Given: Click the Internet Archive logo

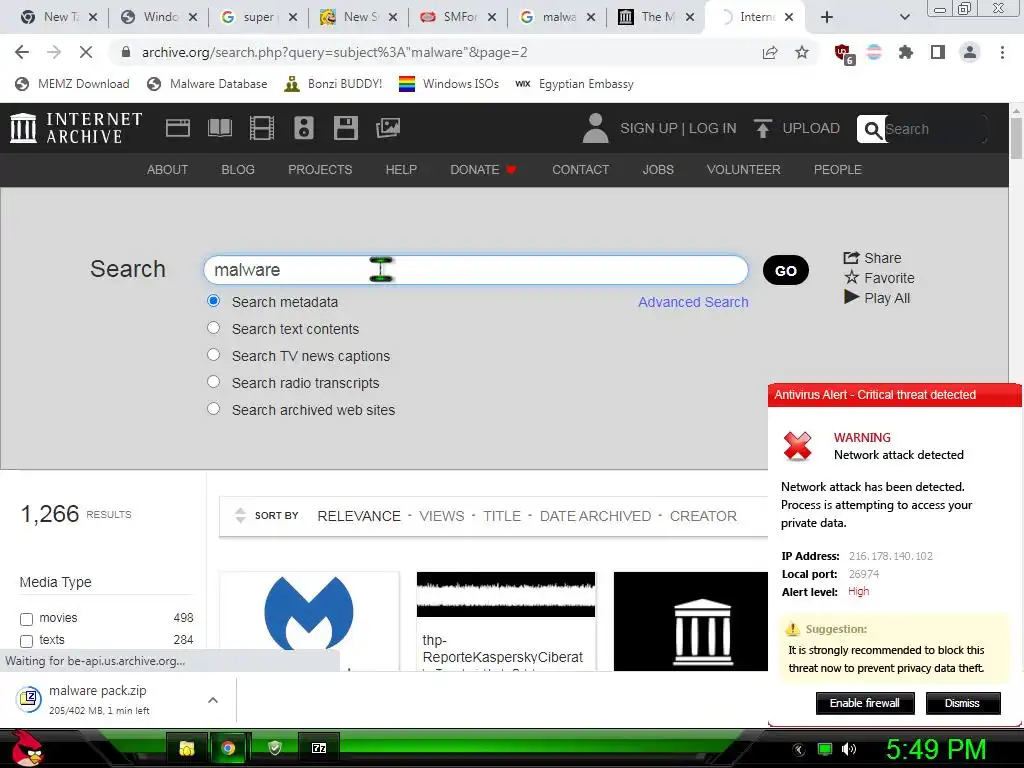Looking at the screenshot, I should coord(76,128).
